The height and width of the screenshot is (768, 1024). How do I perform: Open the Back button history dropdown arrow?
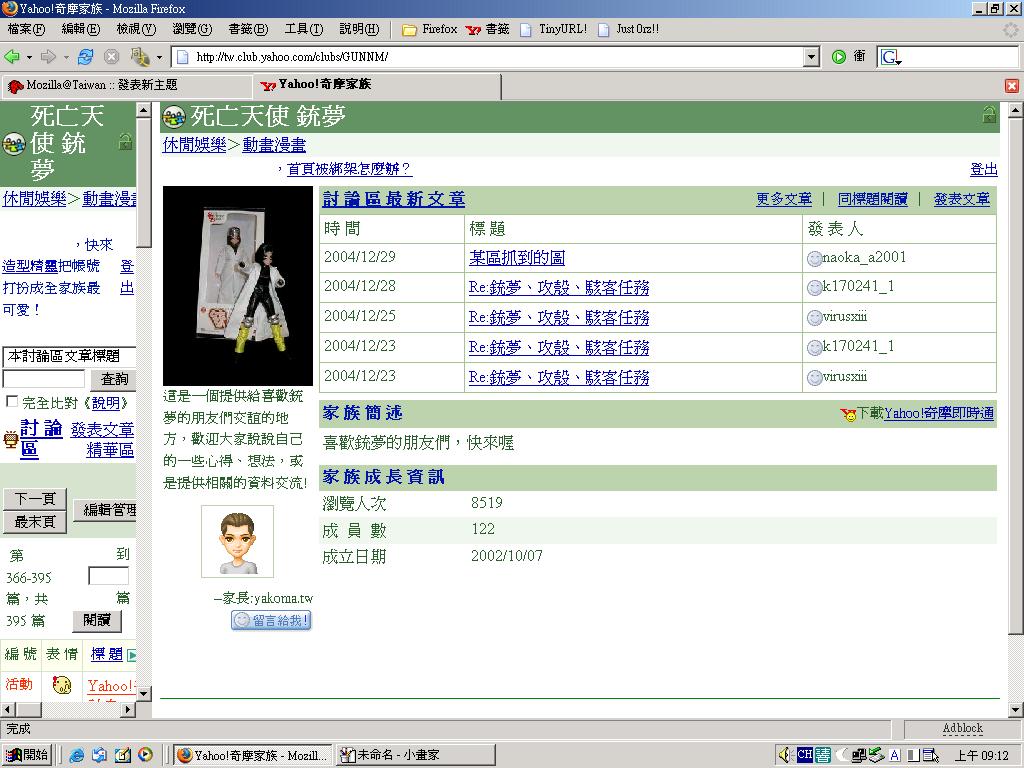click(29, 57)
